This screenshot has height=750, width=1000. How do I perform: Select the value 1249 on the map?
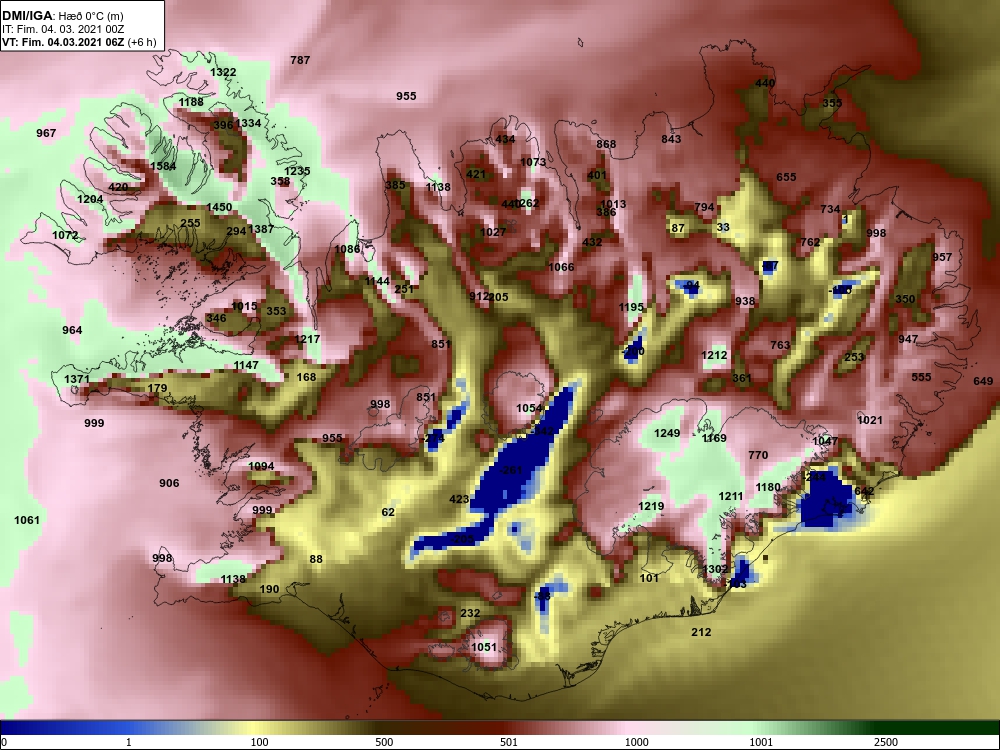[x=667, y=433]
